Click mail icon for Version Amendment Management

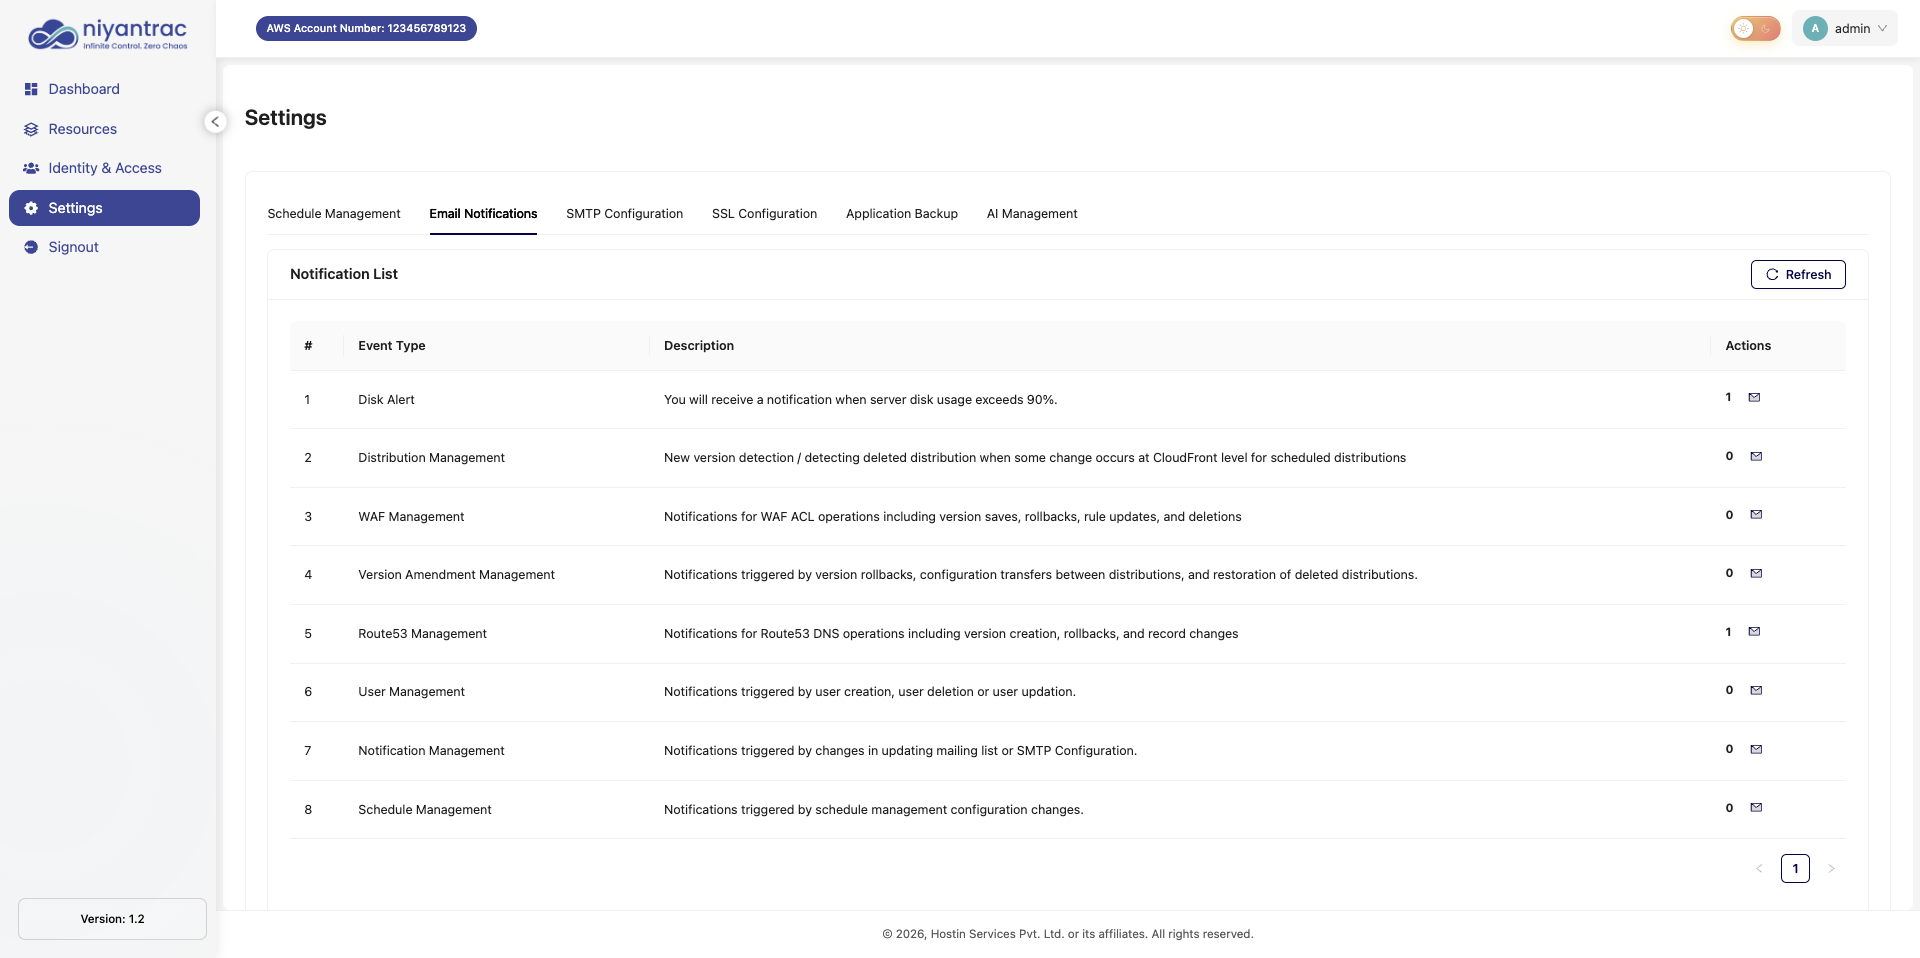pyautogui.click(x=1756, y=573)
